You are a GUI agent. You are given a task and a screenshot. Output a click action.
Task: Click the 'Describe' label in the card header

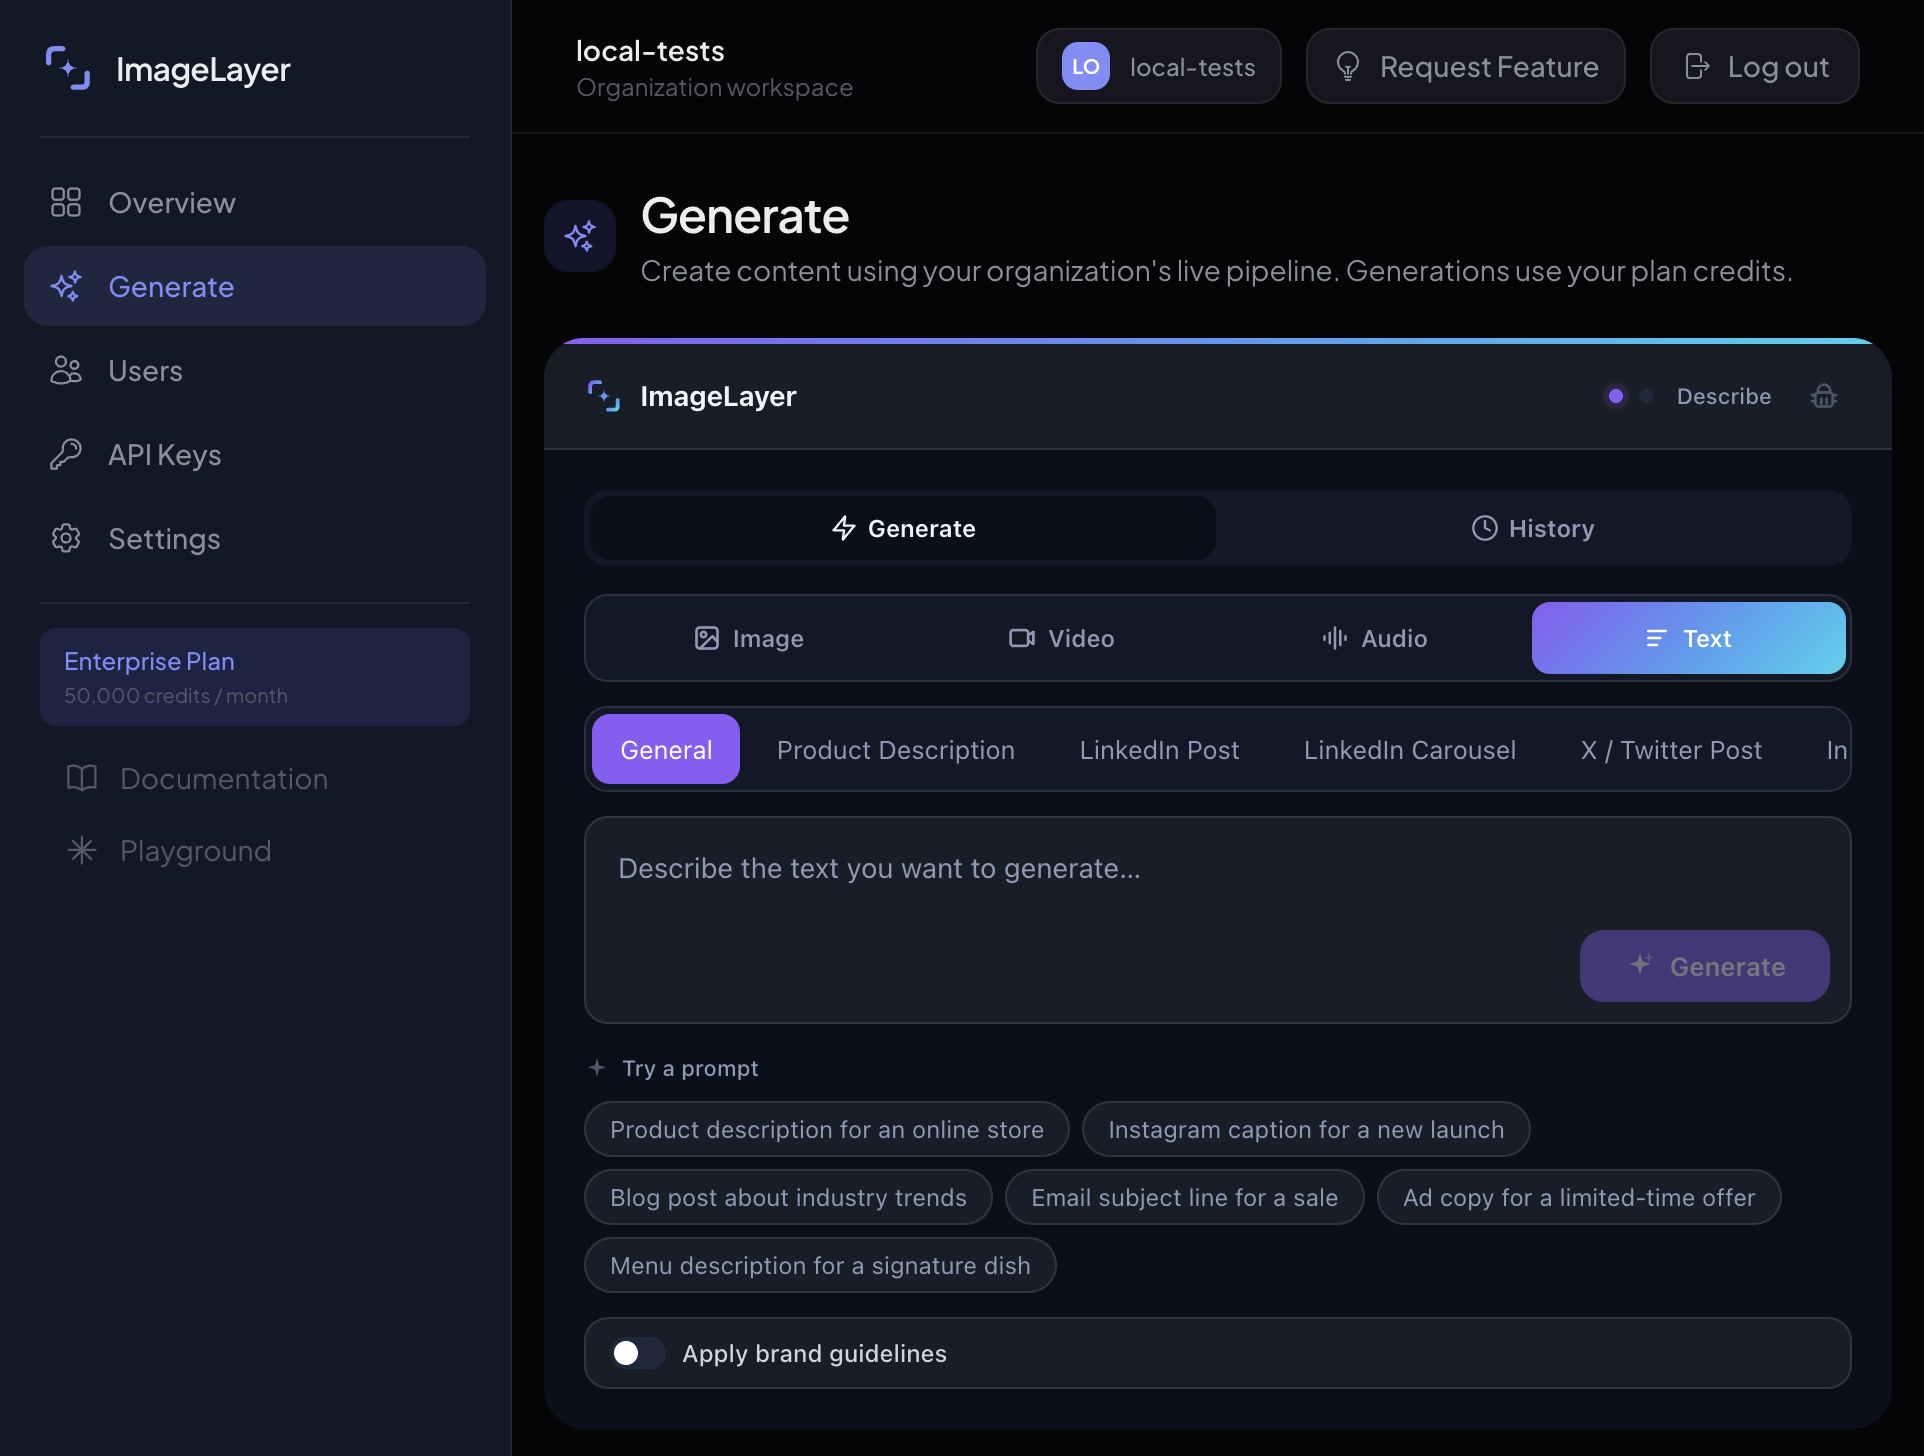click(x=1724, y=397)
